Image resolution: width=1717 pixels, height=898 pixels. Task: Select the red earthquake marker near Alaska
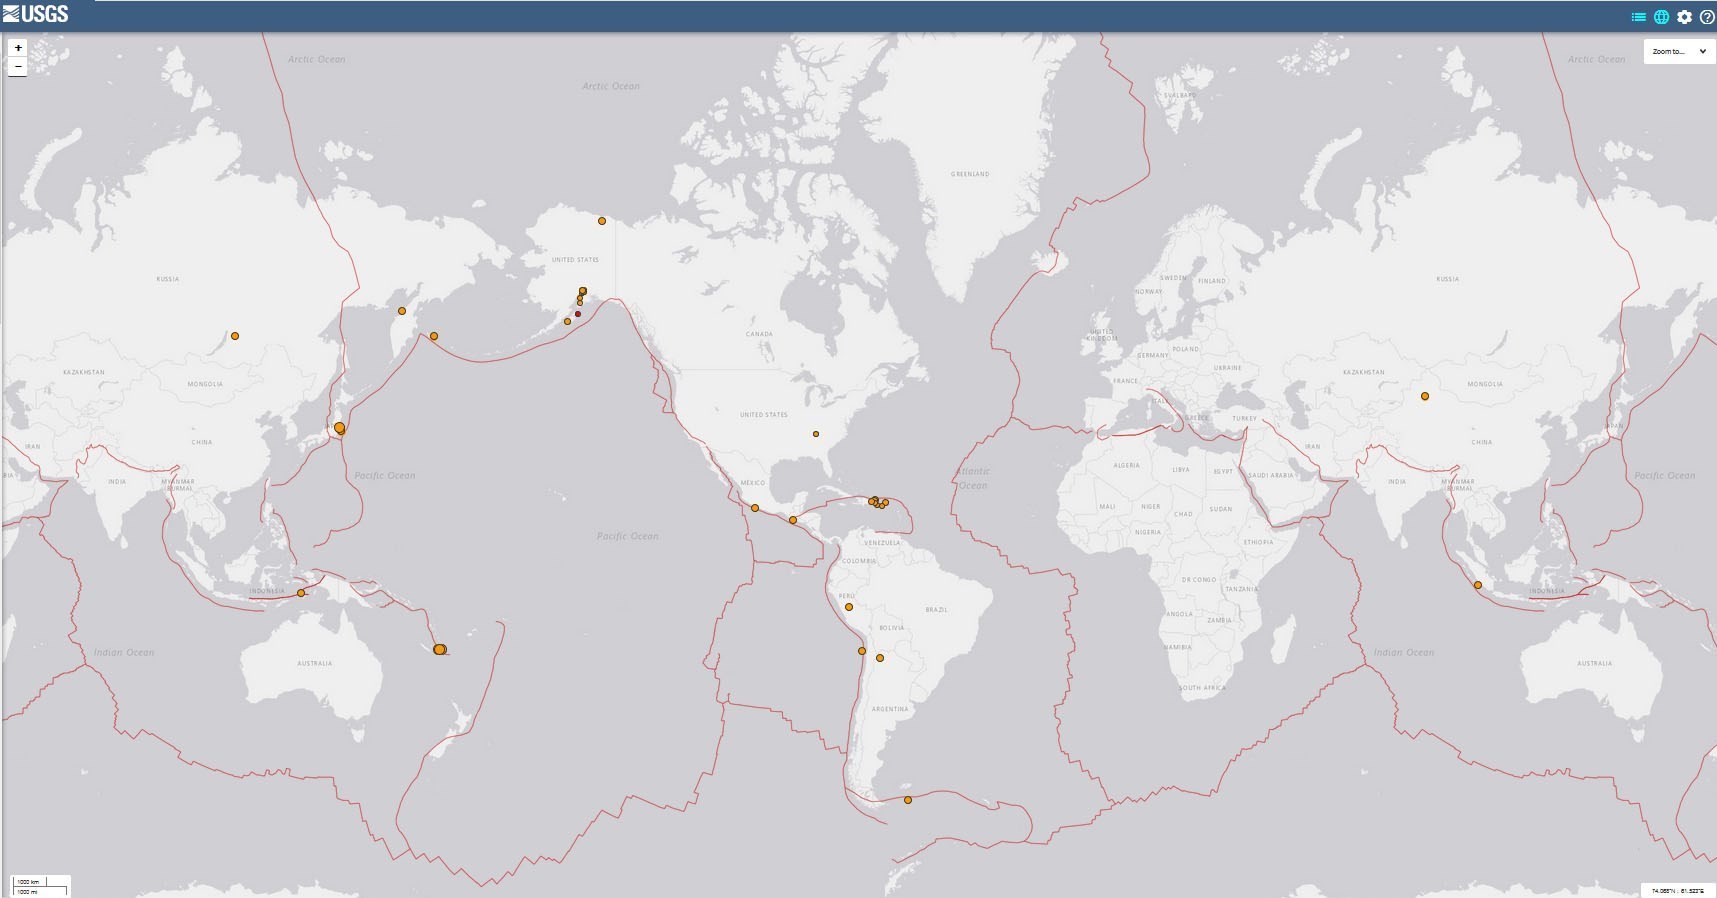pyautogui.click(x=578, y=314)
